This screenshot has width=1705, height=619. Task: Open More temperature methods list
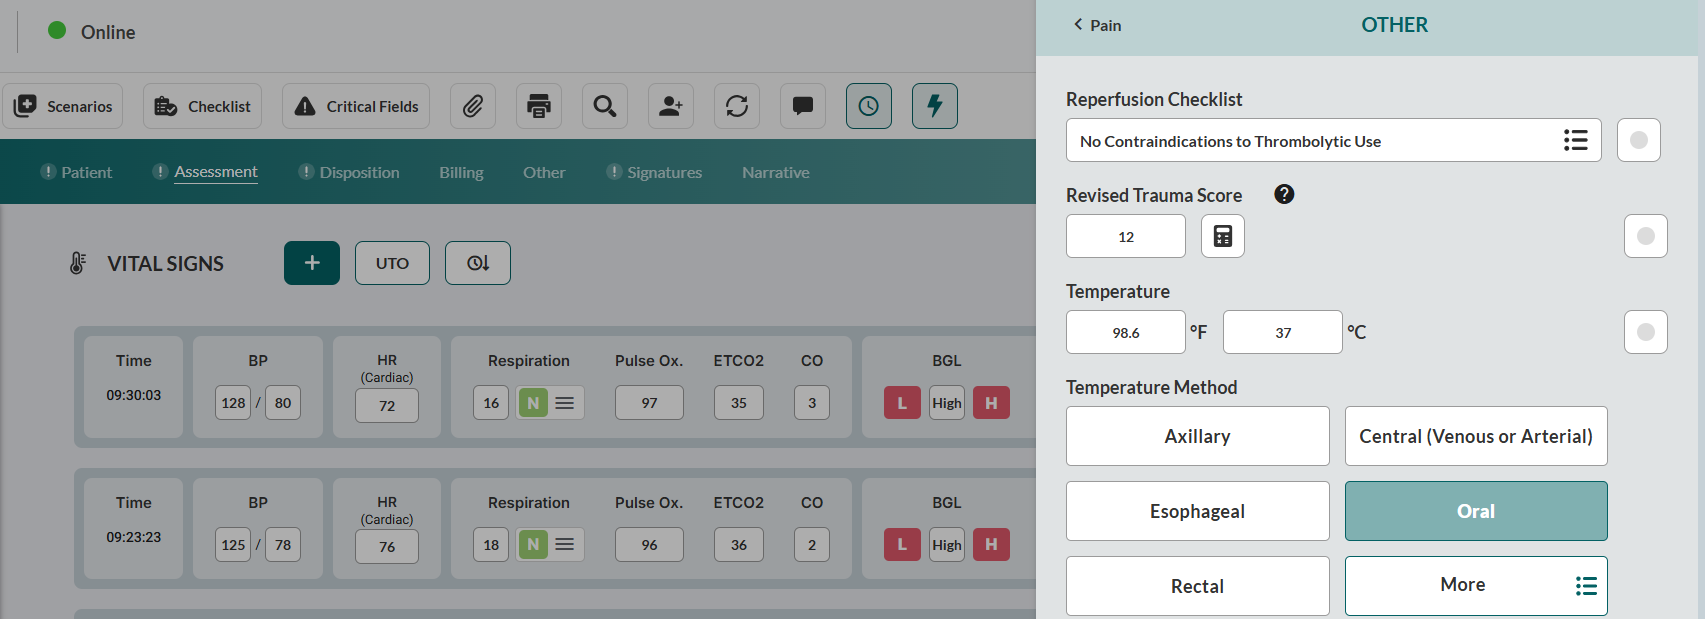(1476, 586)
